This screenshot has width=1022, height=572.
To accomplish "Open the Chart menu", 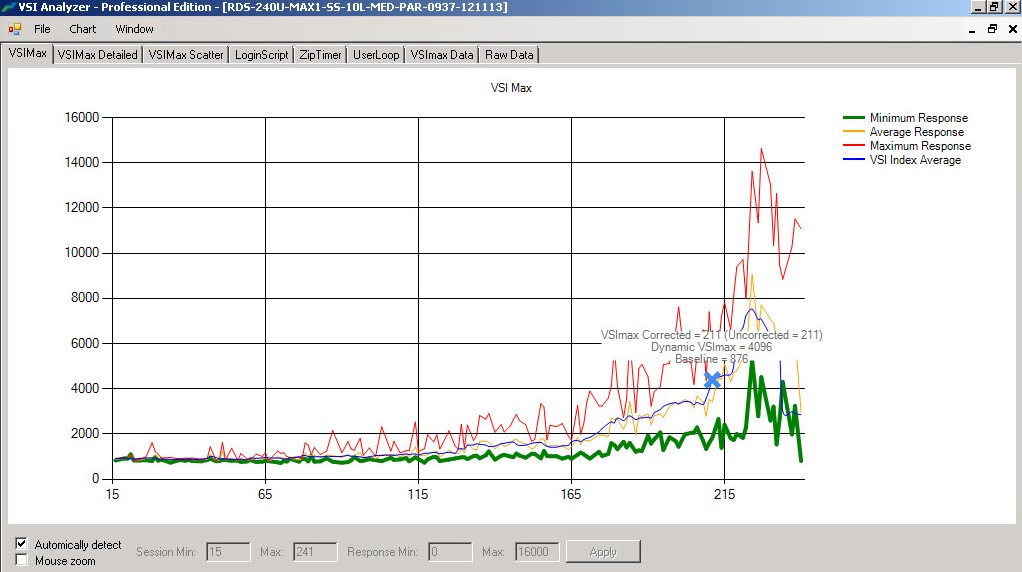I will pyautogui.click(x=83, y=29).
